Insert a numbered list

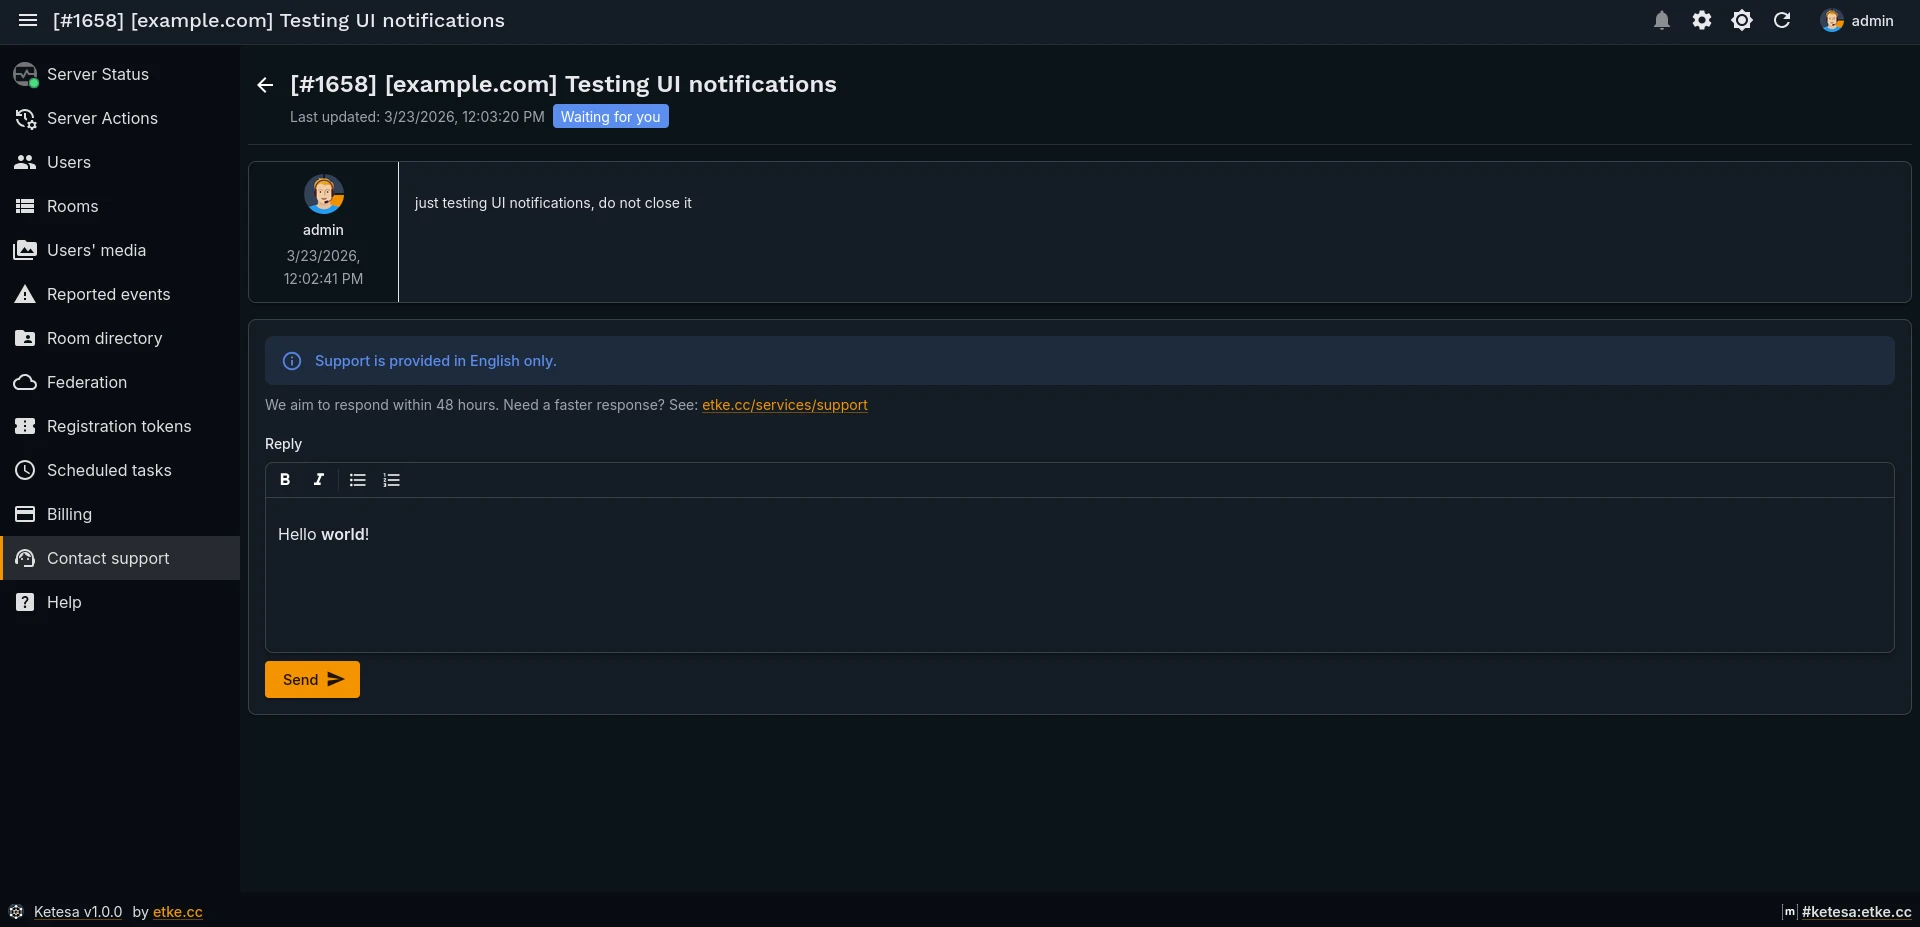tap(392, 480)
